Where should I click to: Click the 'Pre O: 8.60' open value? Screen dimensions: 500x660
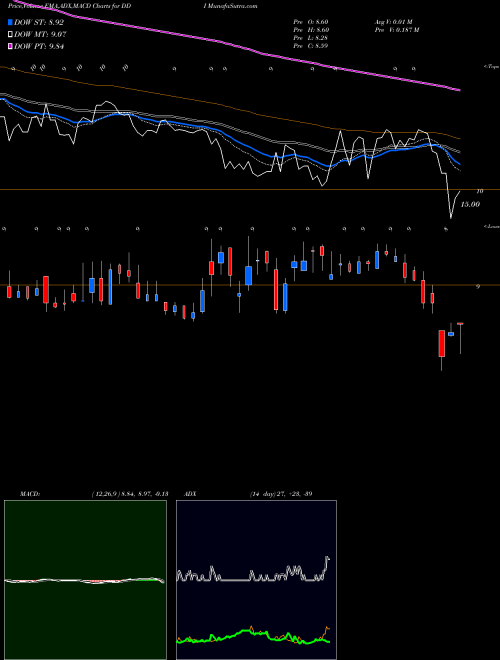tap(311, 22)
